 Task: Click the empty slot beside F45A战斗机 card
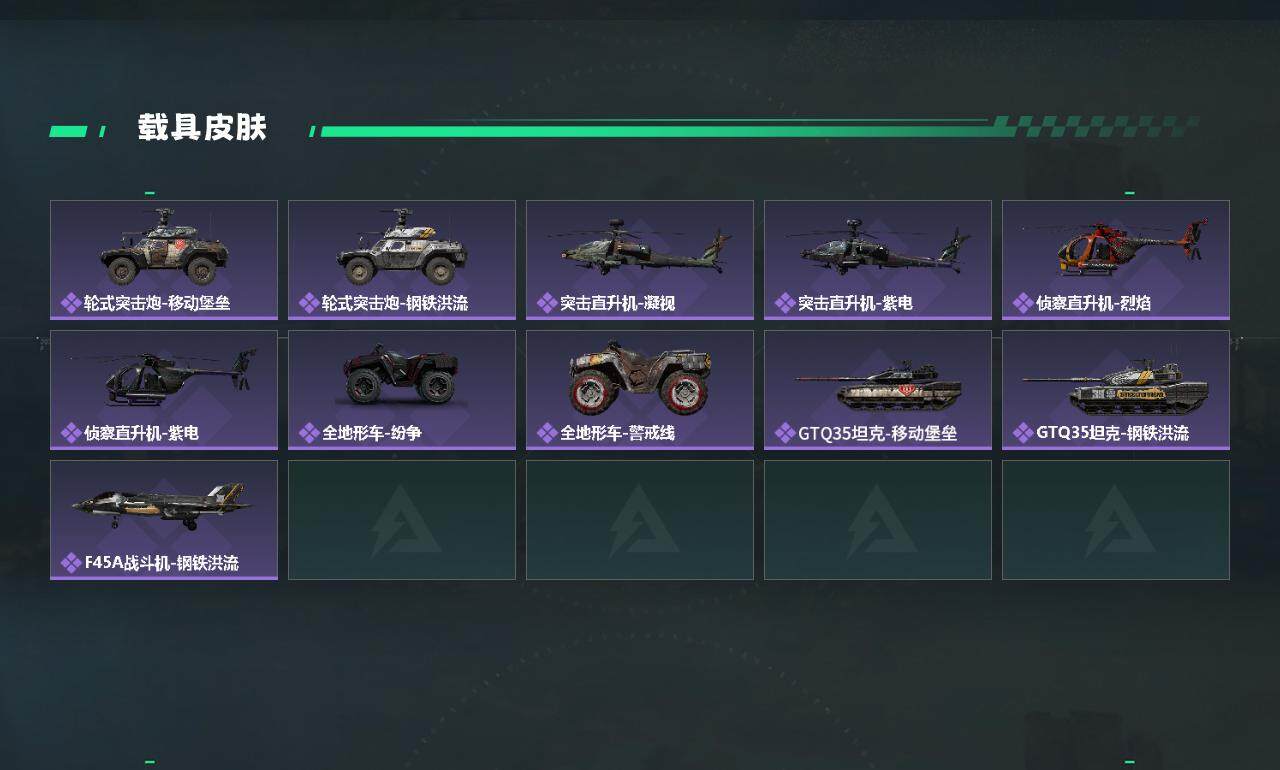click(x=402, y=520)
